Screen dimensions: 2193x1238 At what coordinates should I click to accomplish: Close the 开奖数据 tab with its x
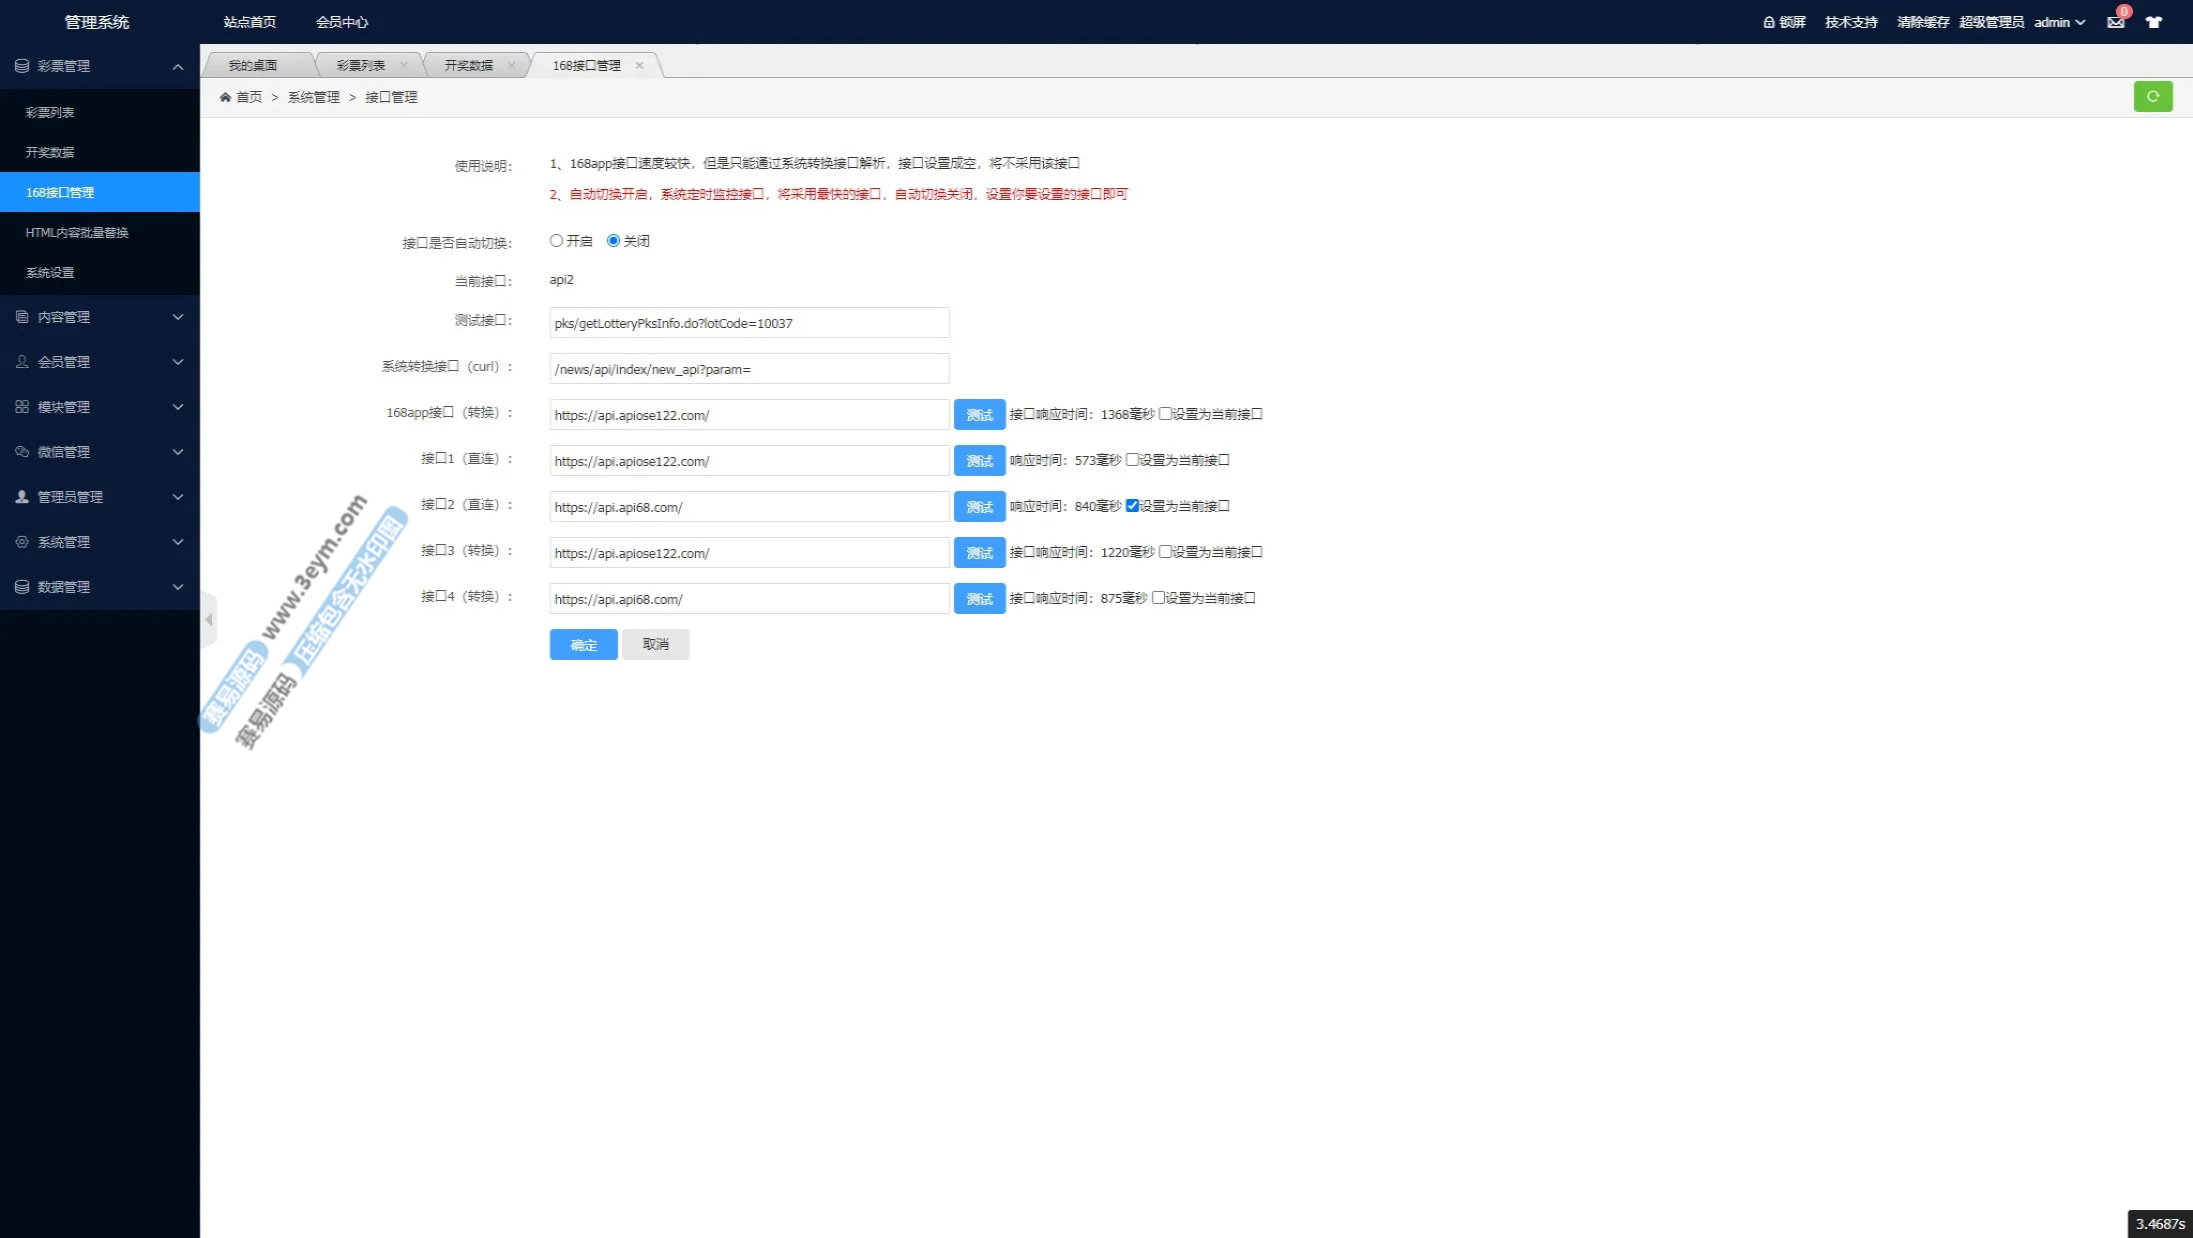click(511, 65)
